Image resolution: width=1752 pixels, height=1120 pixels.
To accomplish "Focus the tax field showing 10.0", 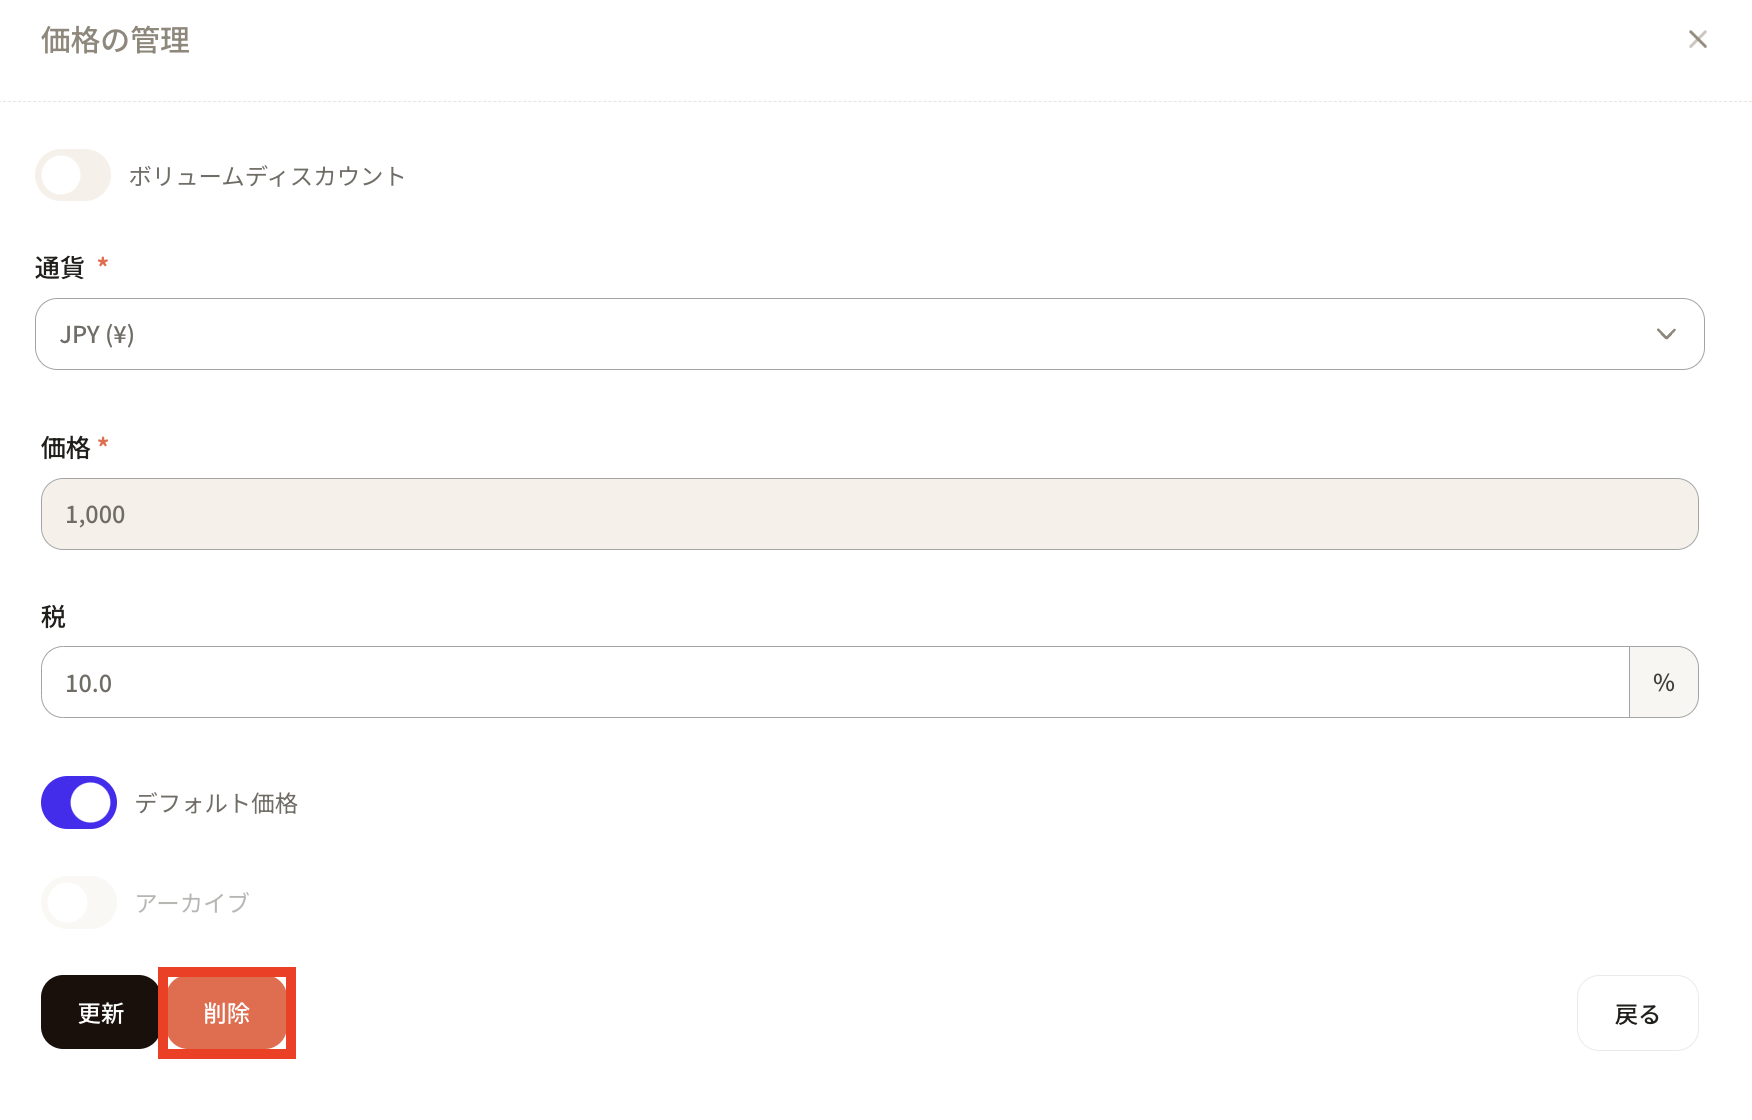I will tap(834, 683).
